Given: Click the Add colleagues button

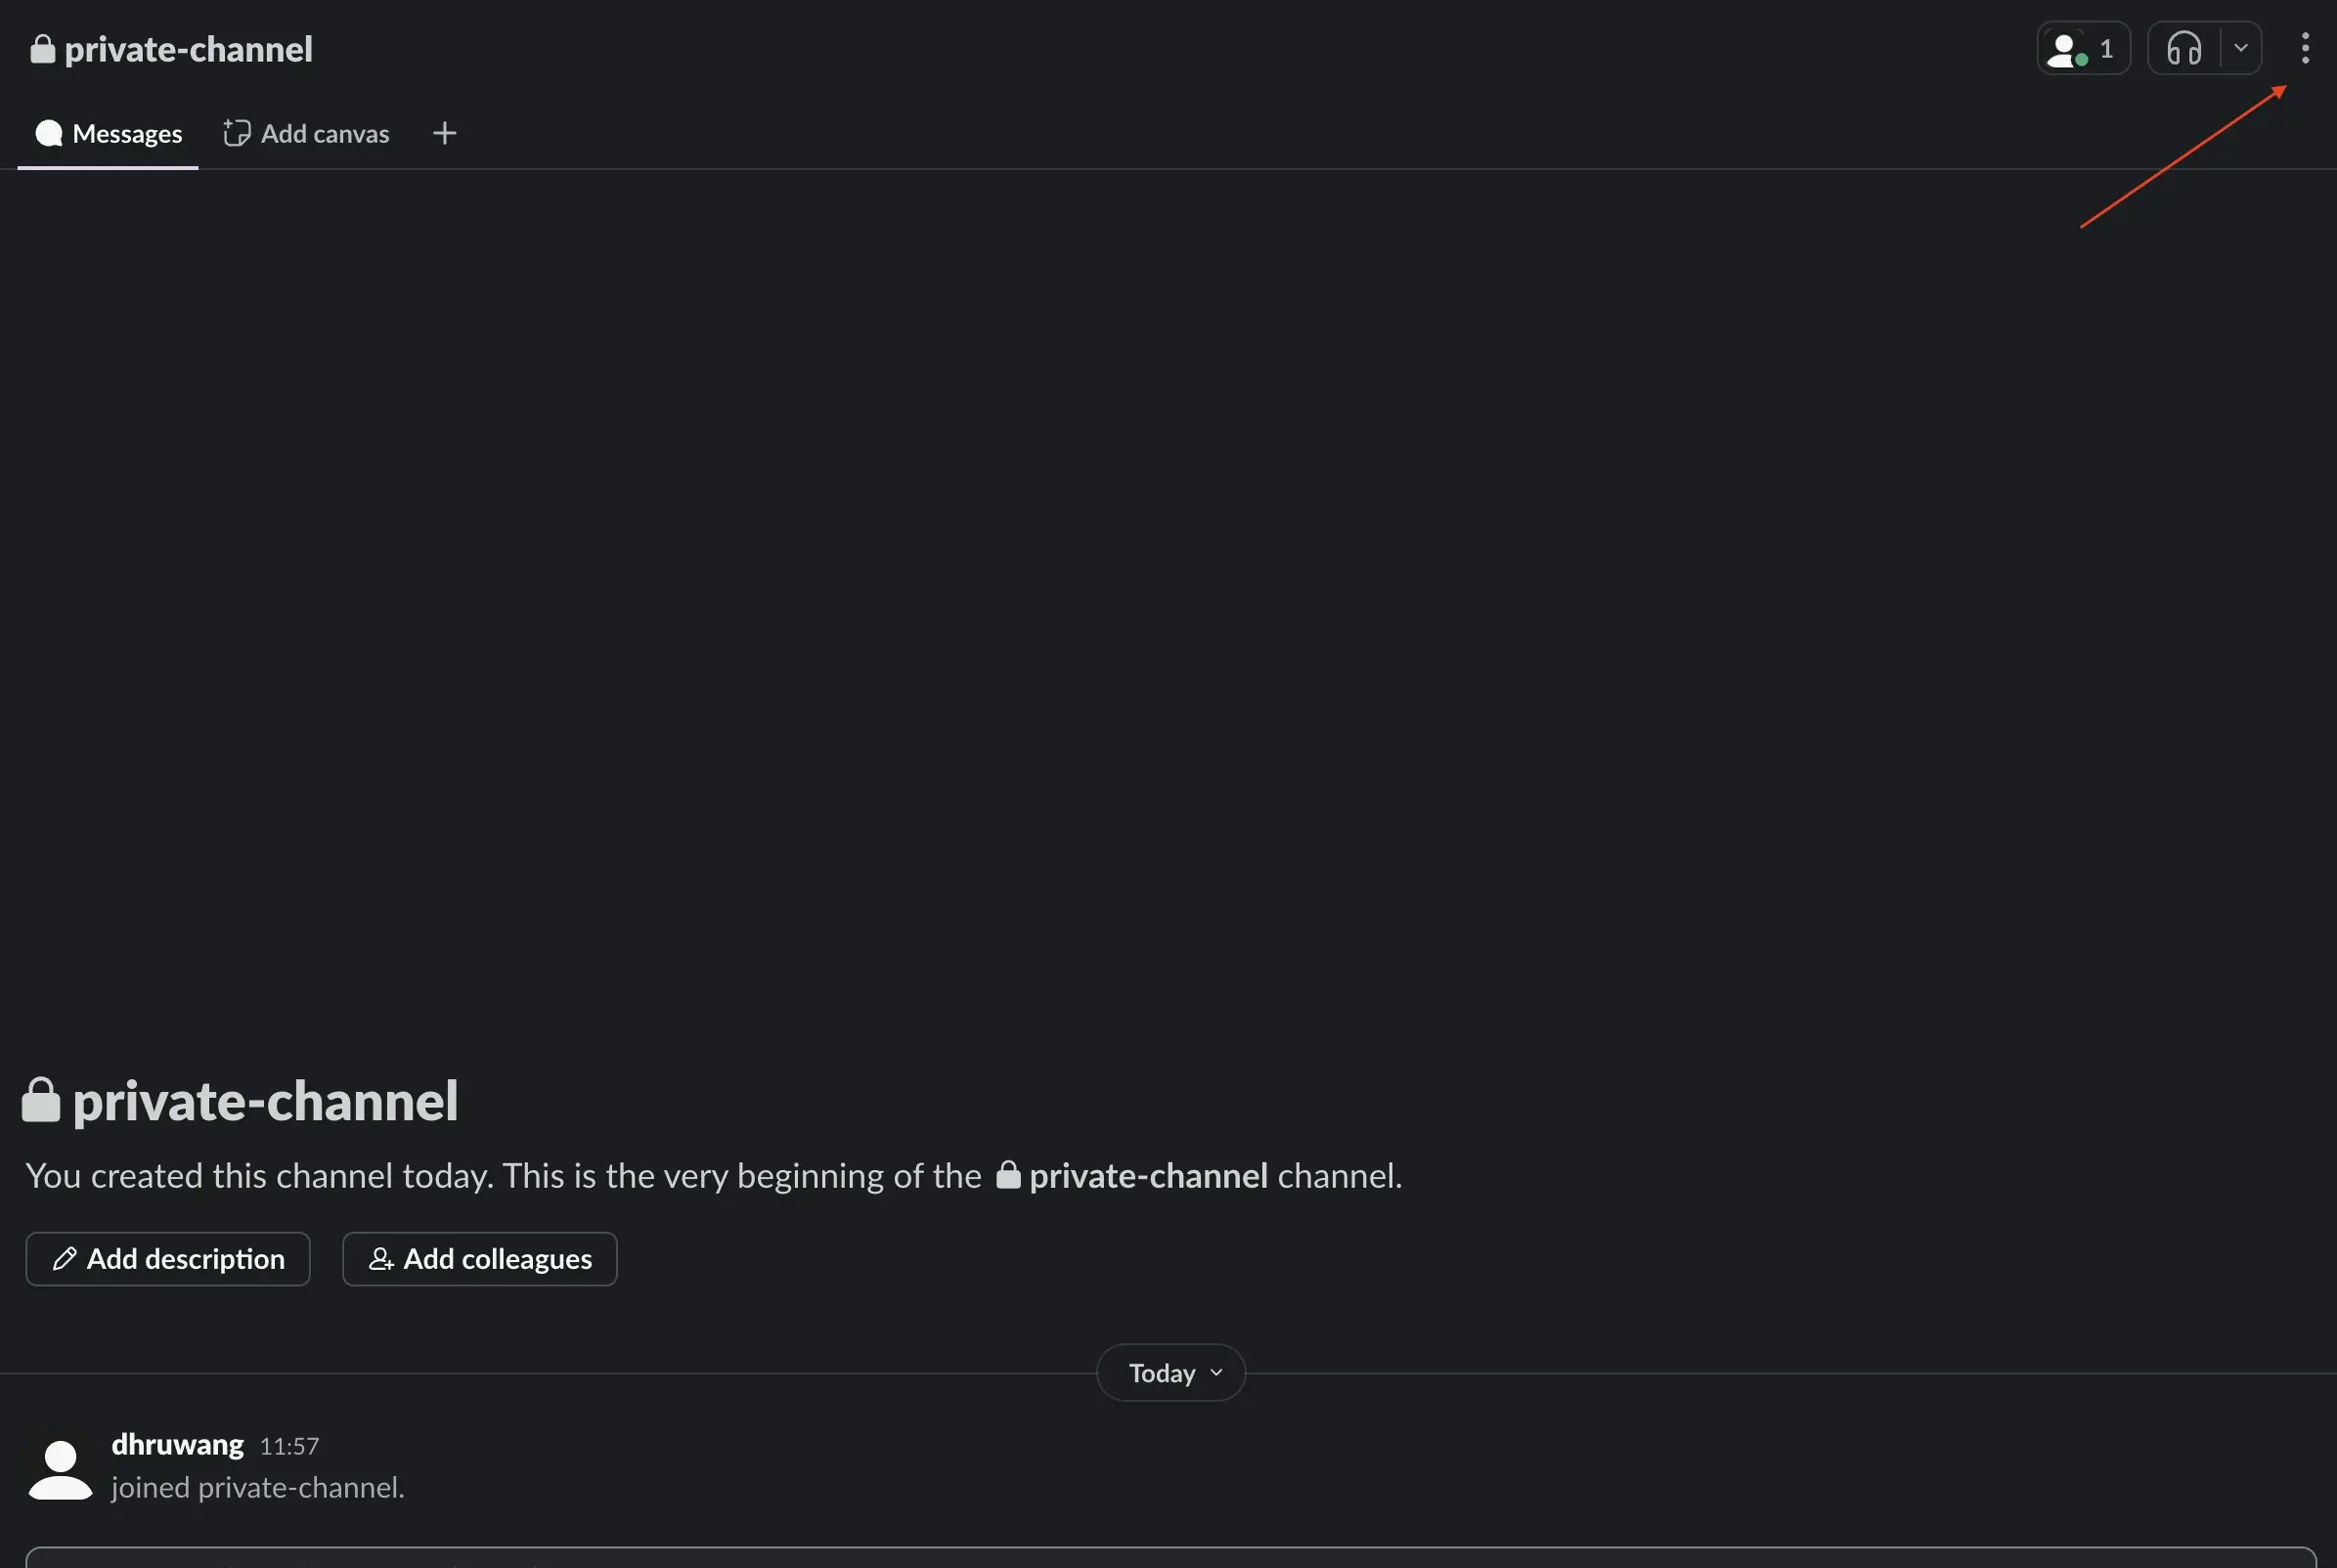Looking at the screenshot, I should click(x=480, y=1259).
